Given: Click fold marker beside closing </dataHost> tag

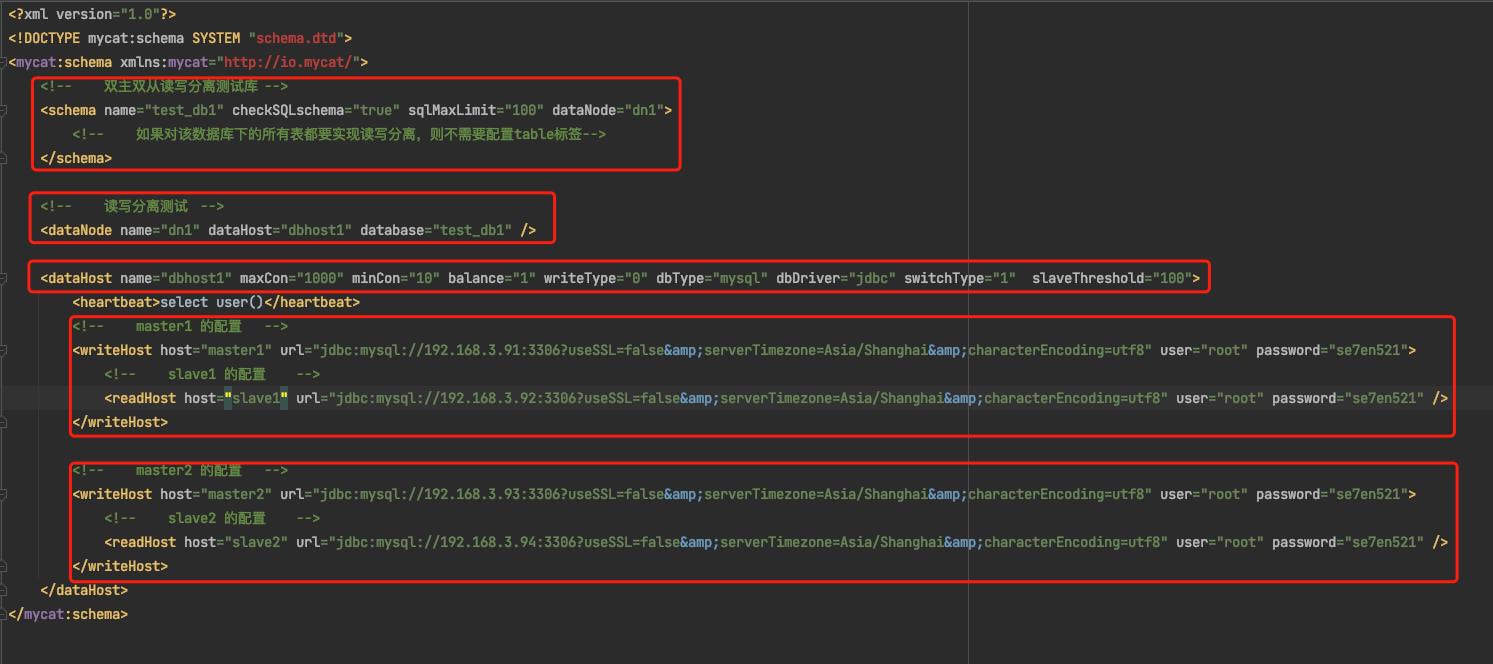Looking at the screenshot, I should (x=5, y=590).
